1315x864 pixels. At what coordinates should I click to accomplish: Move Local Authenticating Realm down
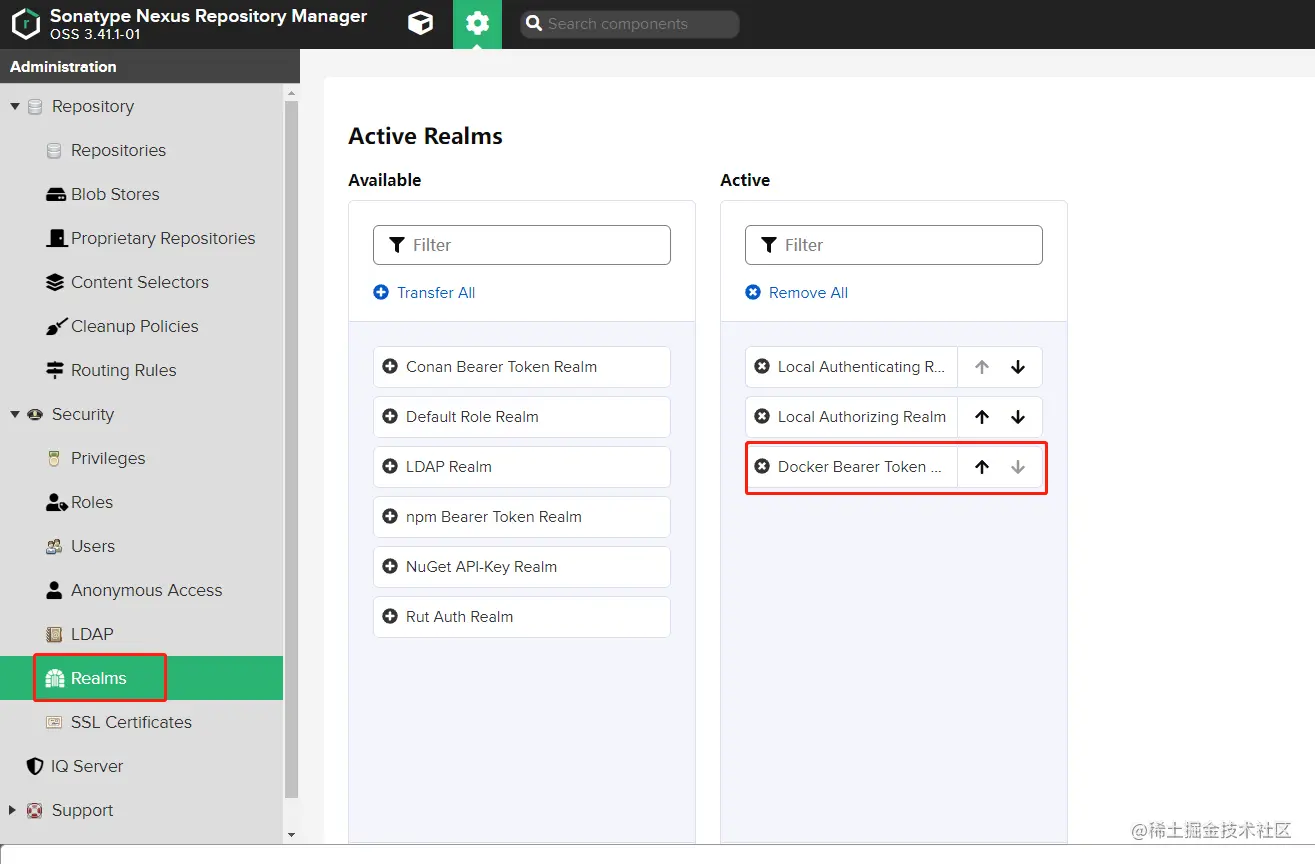pyautogui.click(x=1018, y=367)
